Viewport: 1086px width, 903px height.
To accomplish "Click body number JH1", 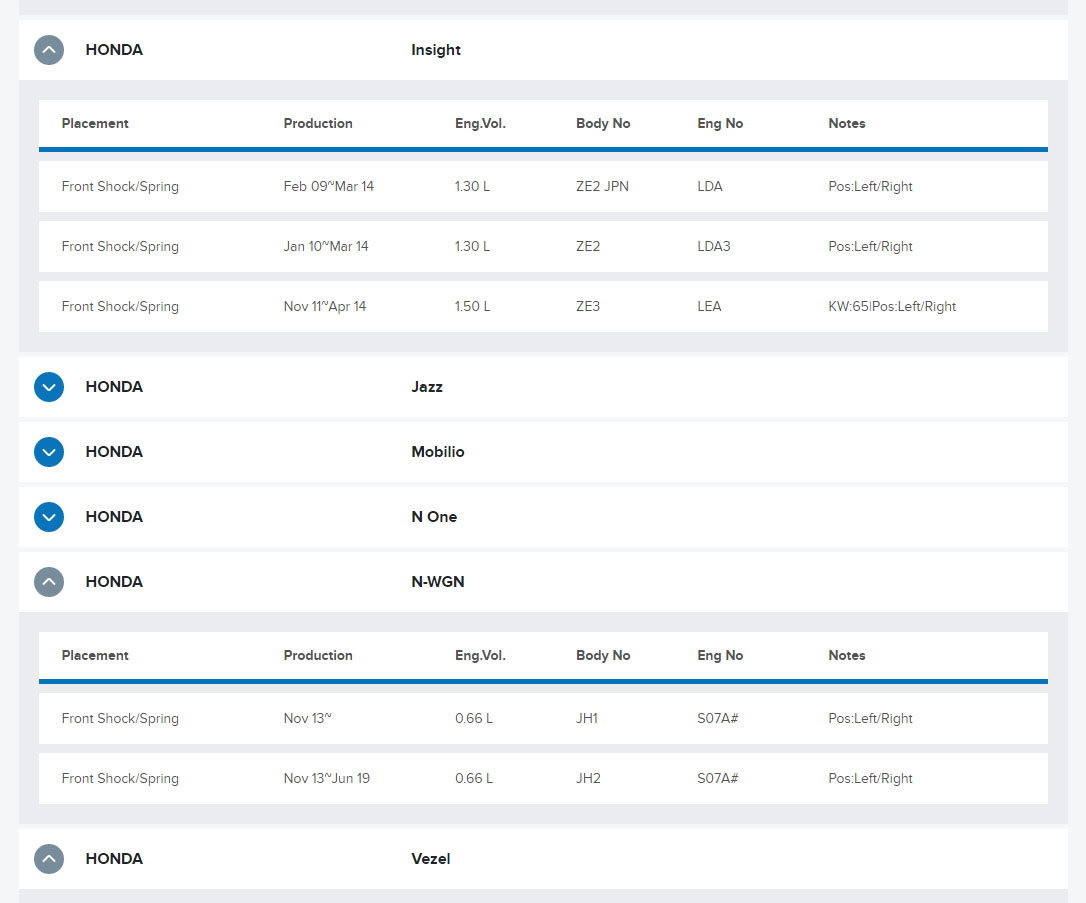I will point(586,719).
